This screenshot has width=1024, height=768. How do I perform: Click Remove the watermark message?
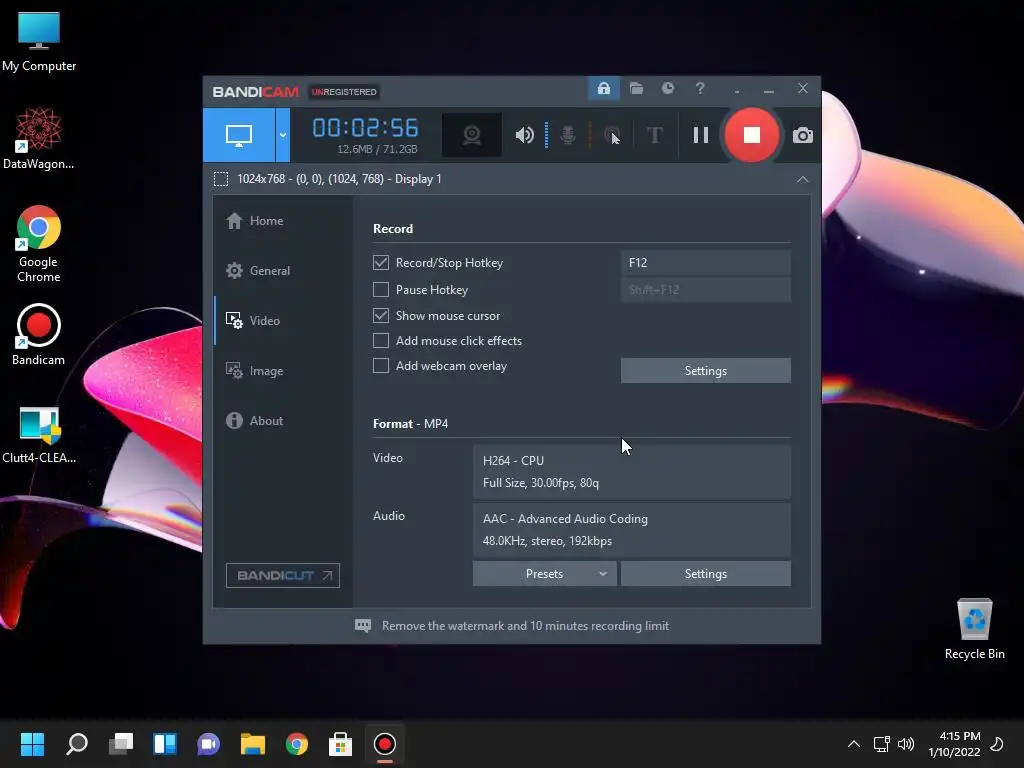[x=525, y=626]
